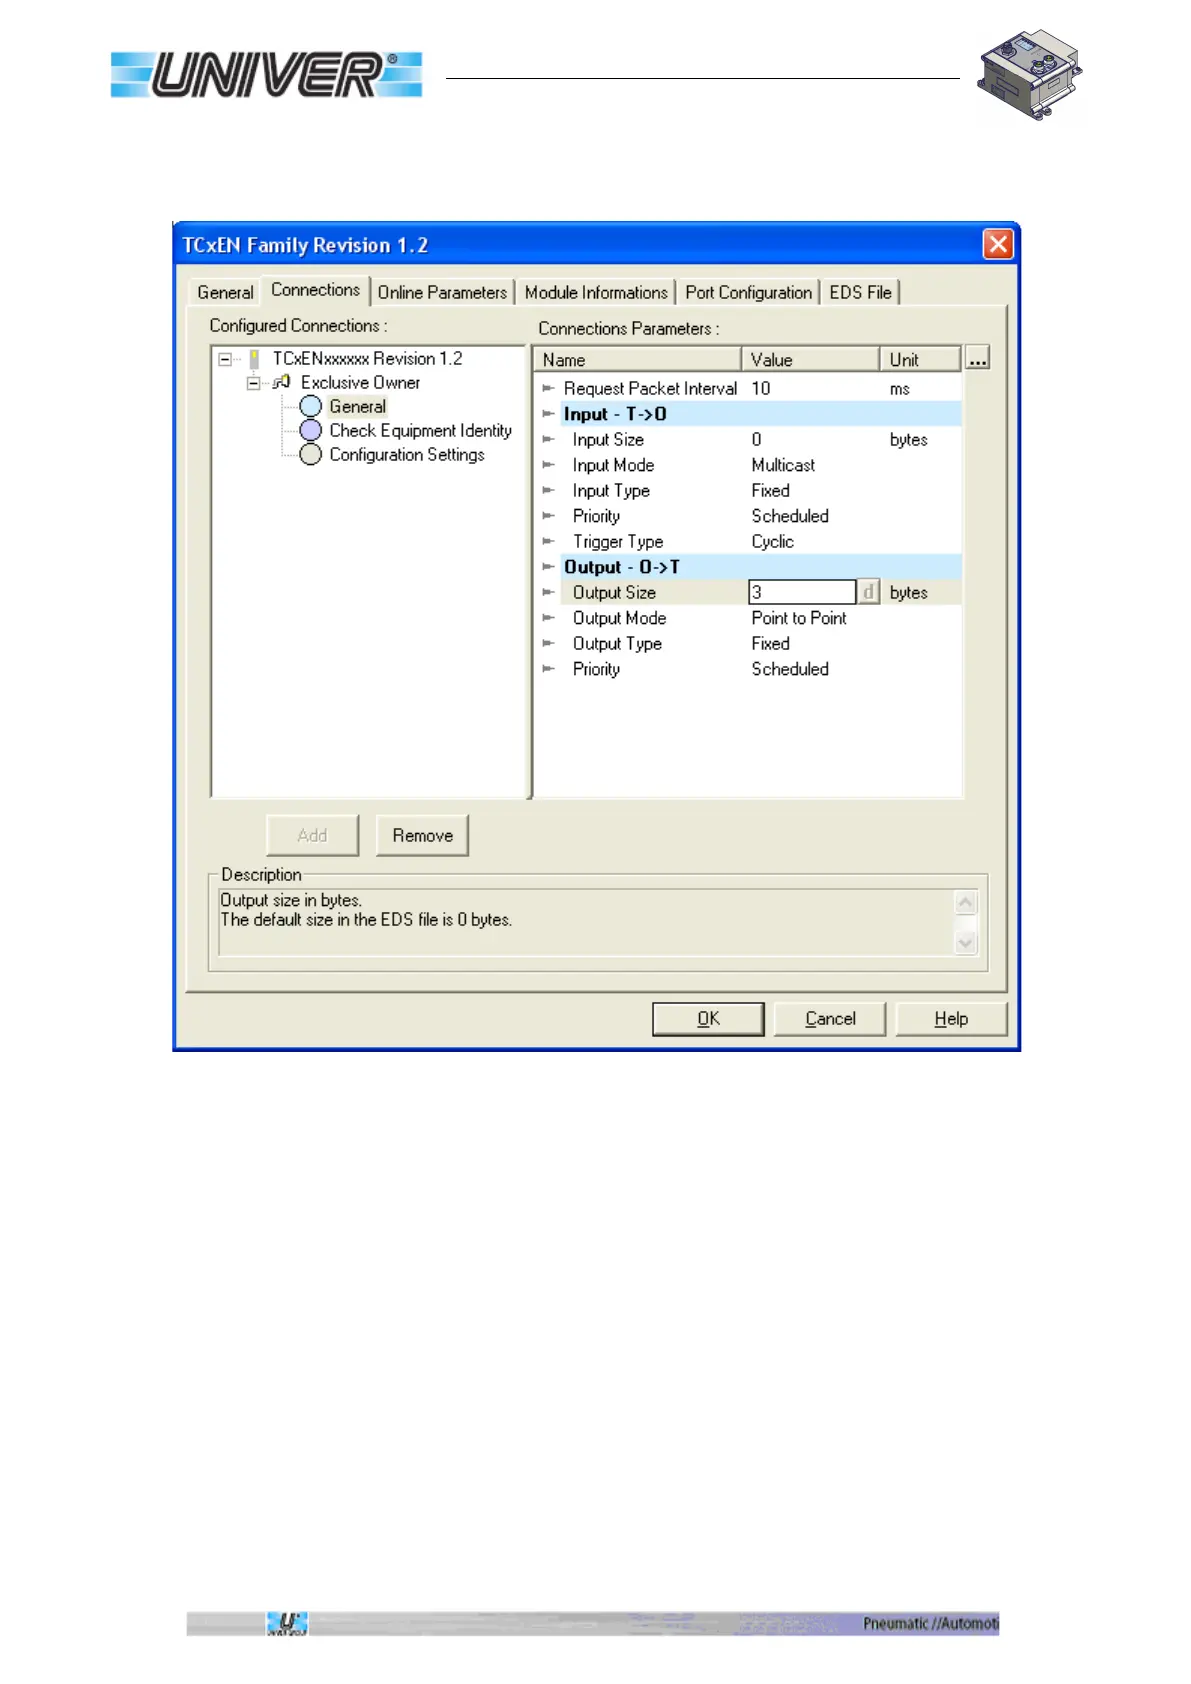Click the arrow marker beside Trigger Type
This screenshot has height=1684, width=1191.
pos(548,541)
